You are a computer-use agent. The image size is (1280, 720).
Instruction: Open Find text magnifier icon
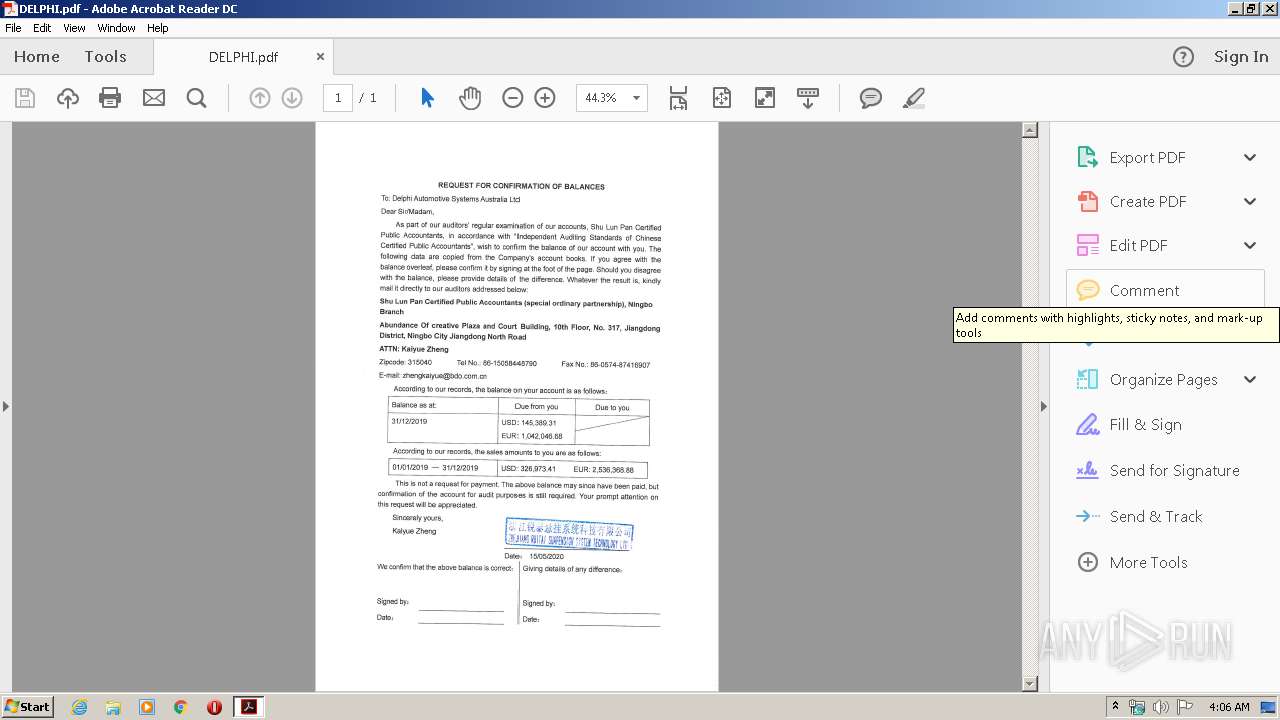pos(196,98)
